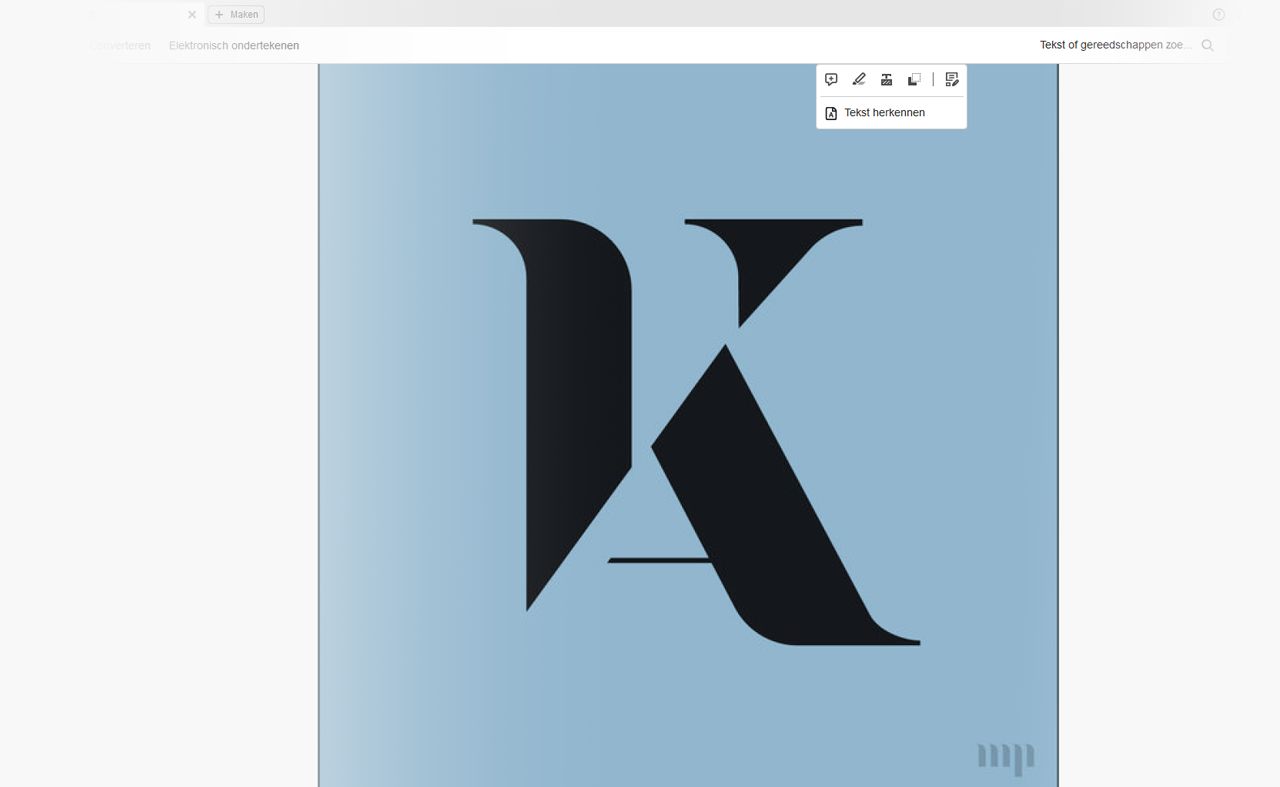Image resolution: width=1280 pixels, height=787 pixels.
Task: Open the help question mark icon
Action: point(1218,14)
